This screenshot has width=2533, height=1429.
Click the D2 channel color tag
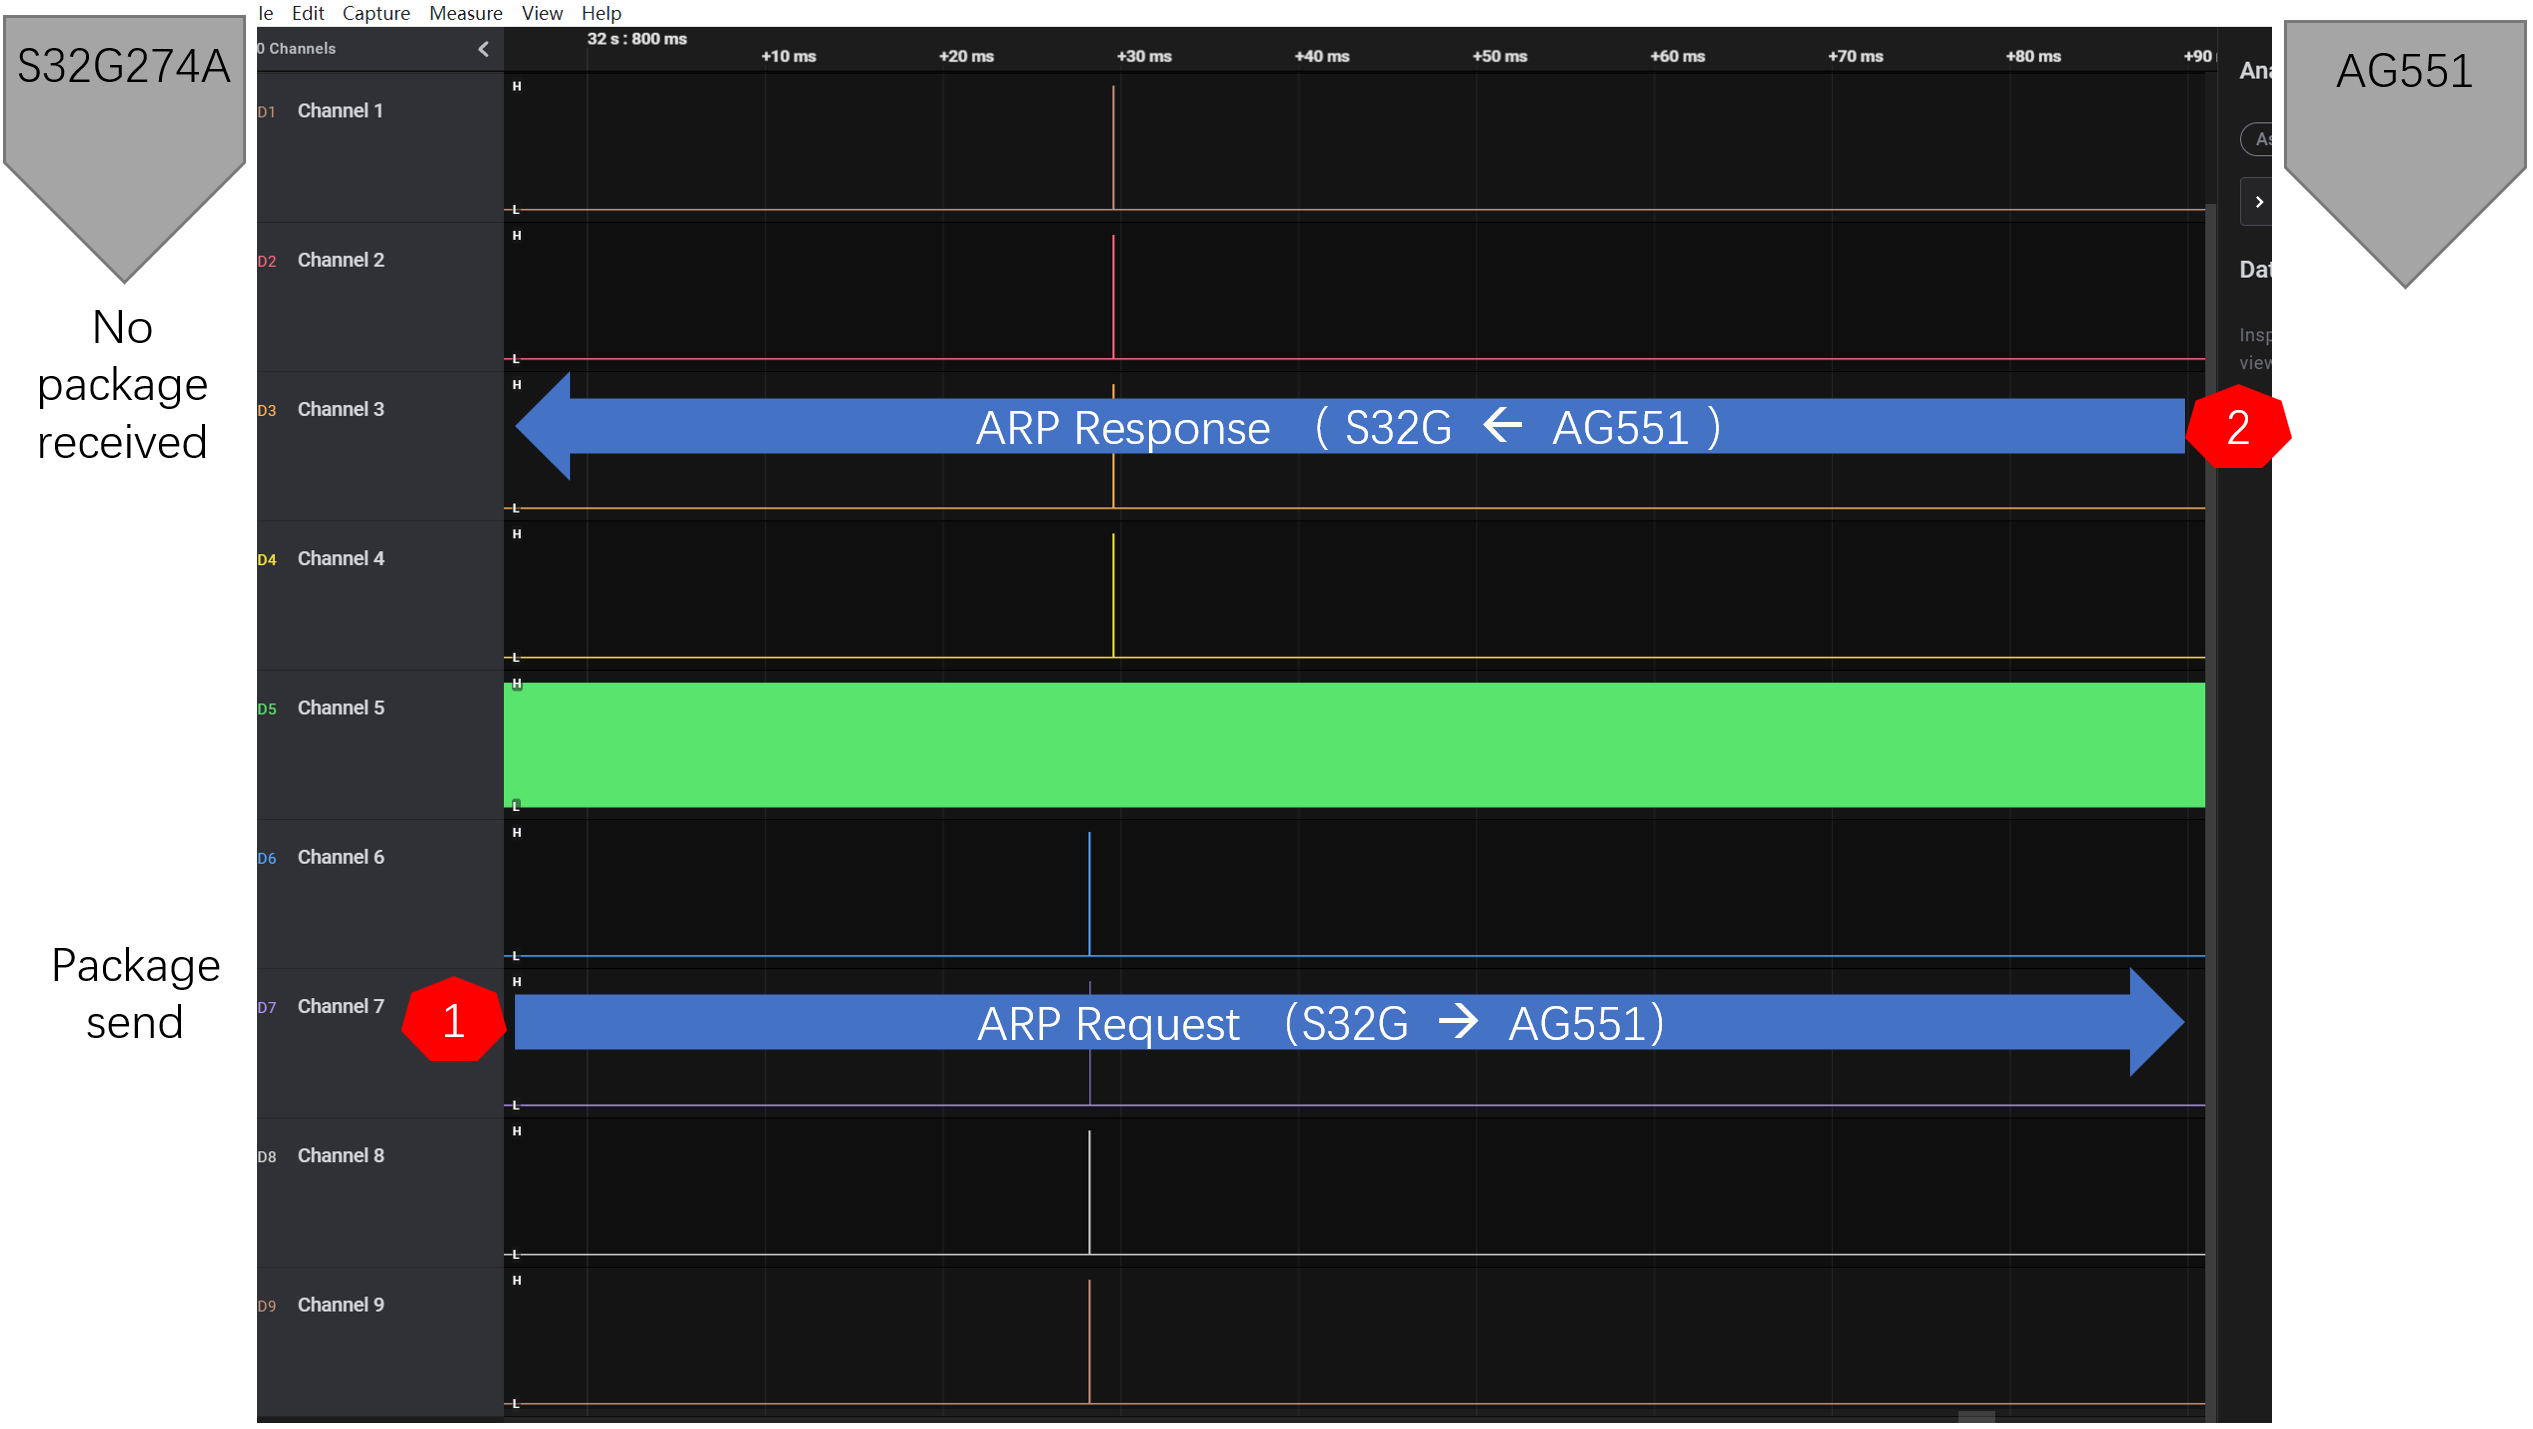(x=266, y=261)
